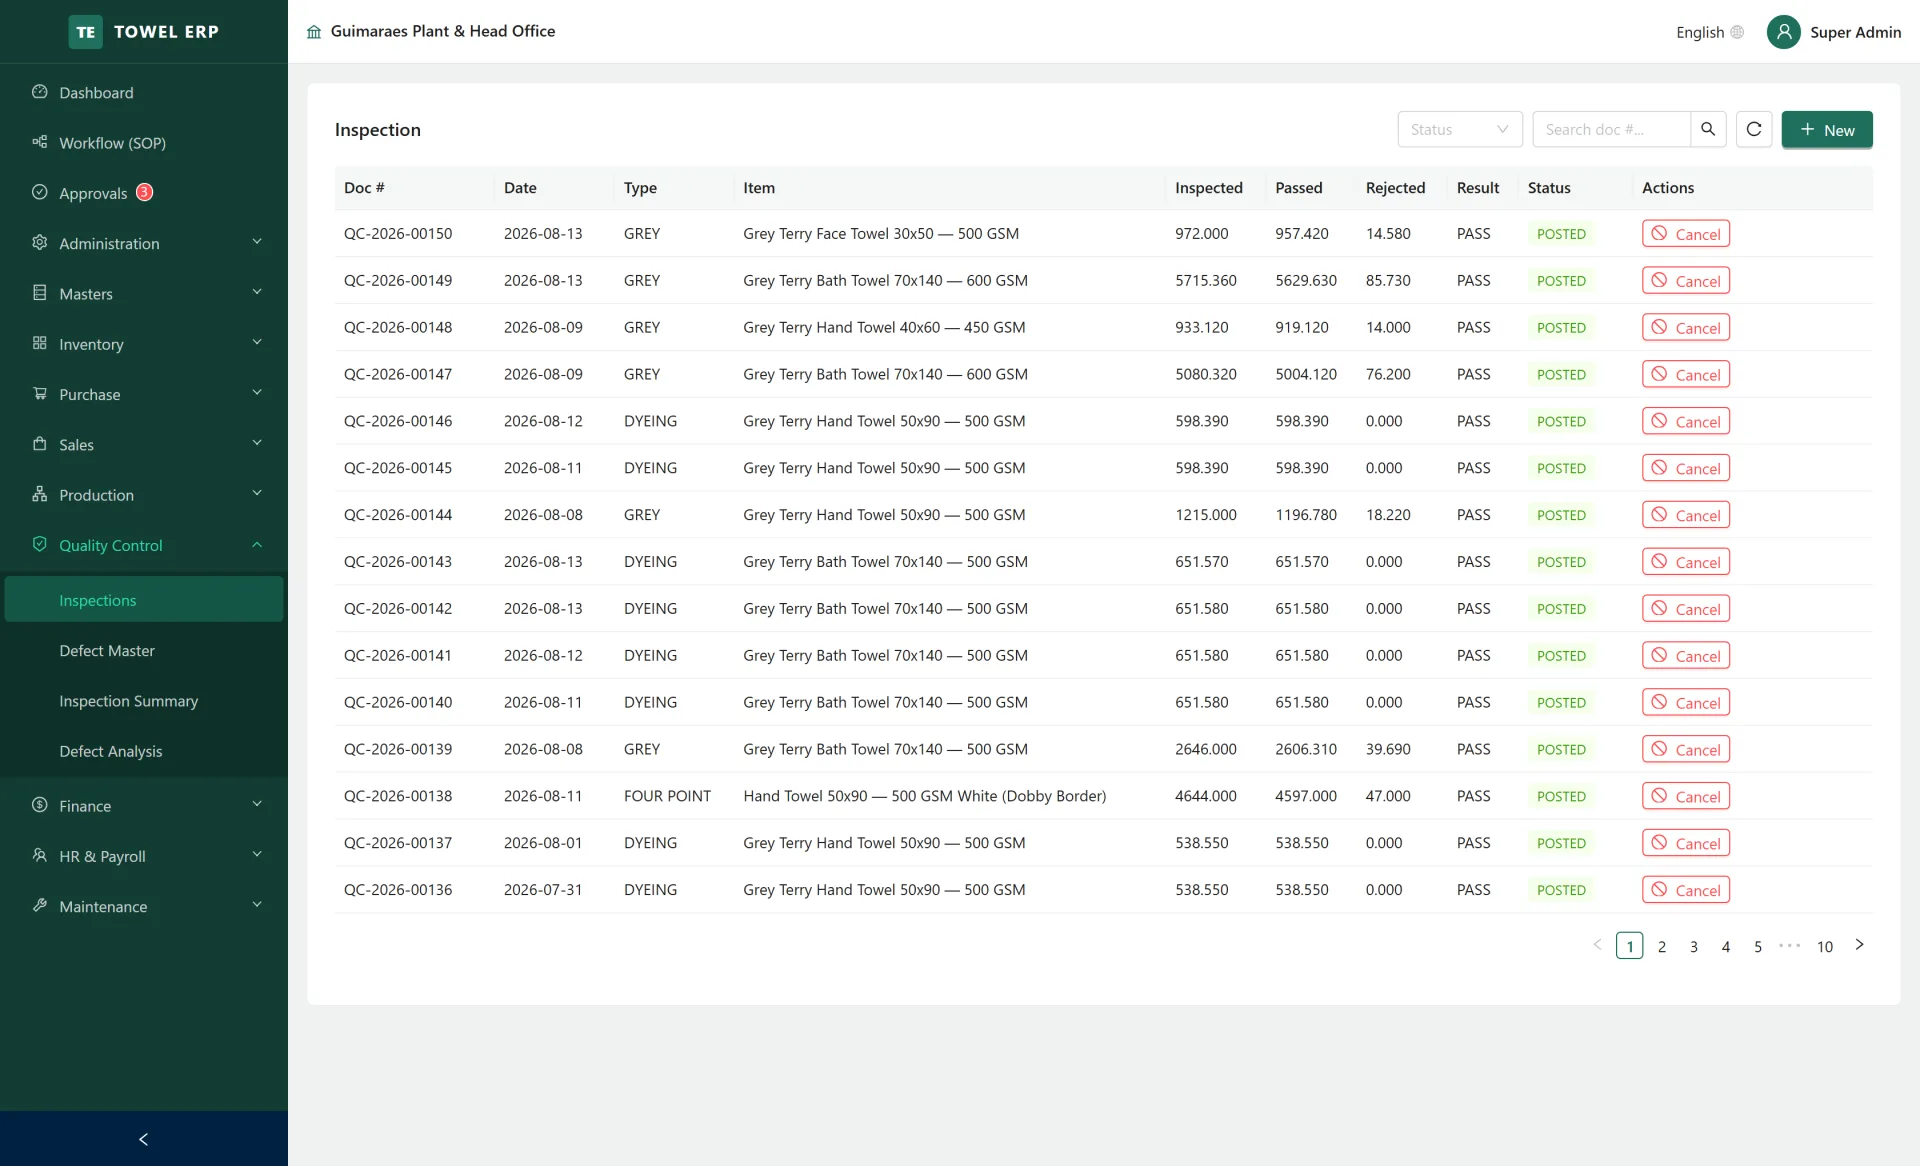The image size is (1920, 1166).
Task: Open the Dashboard menu item
Action: (x=144, y=92)
